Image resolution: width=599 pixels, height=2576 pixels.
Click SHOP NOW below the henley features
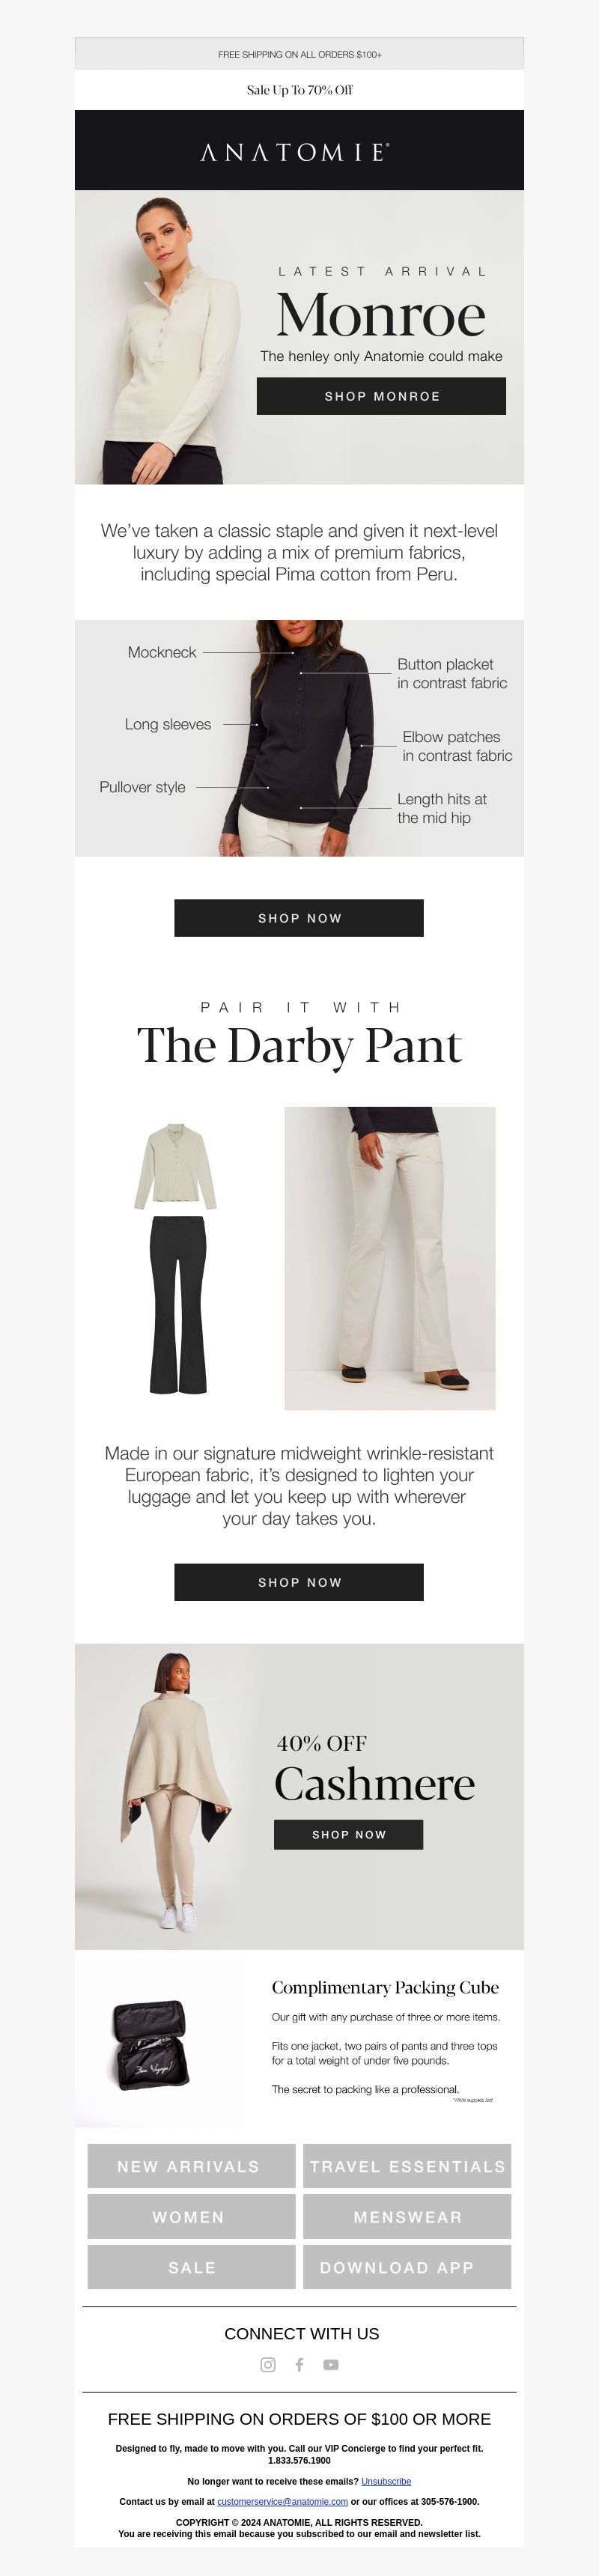[x=299, y=918]
